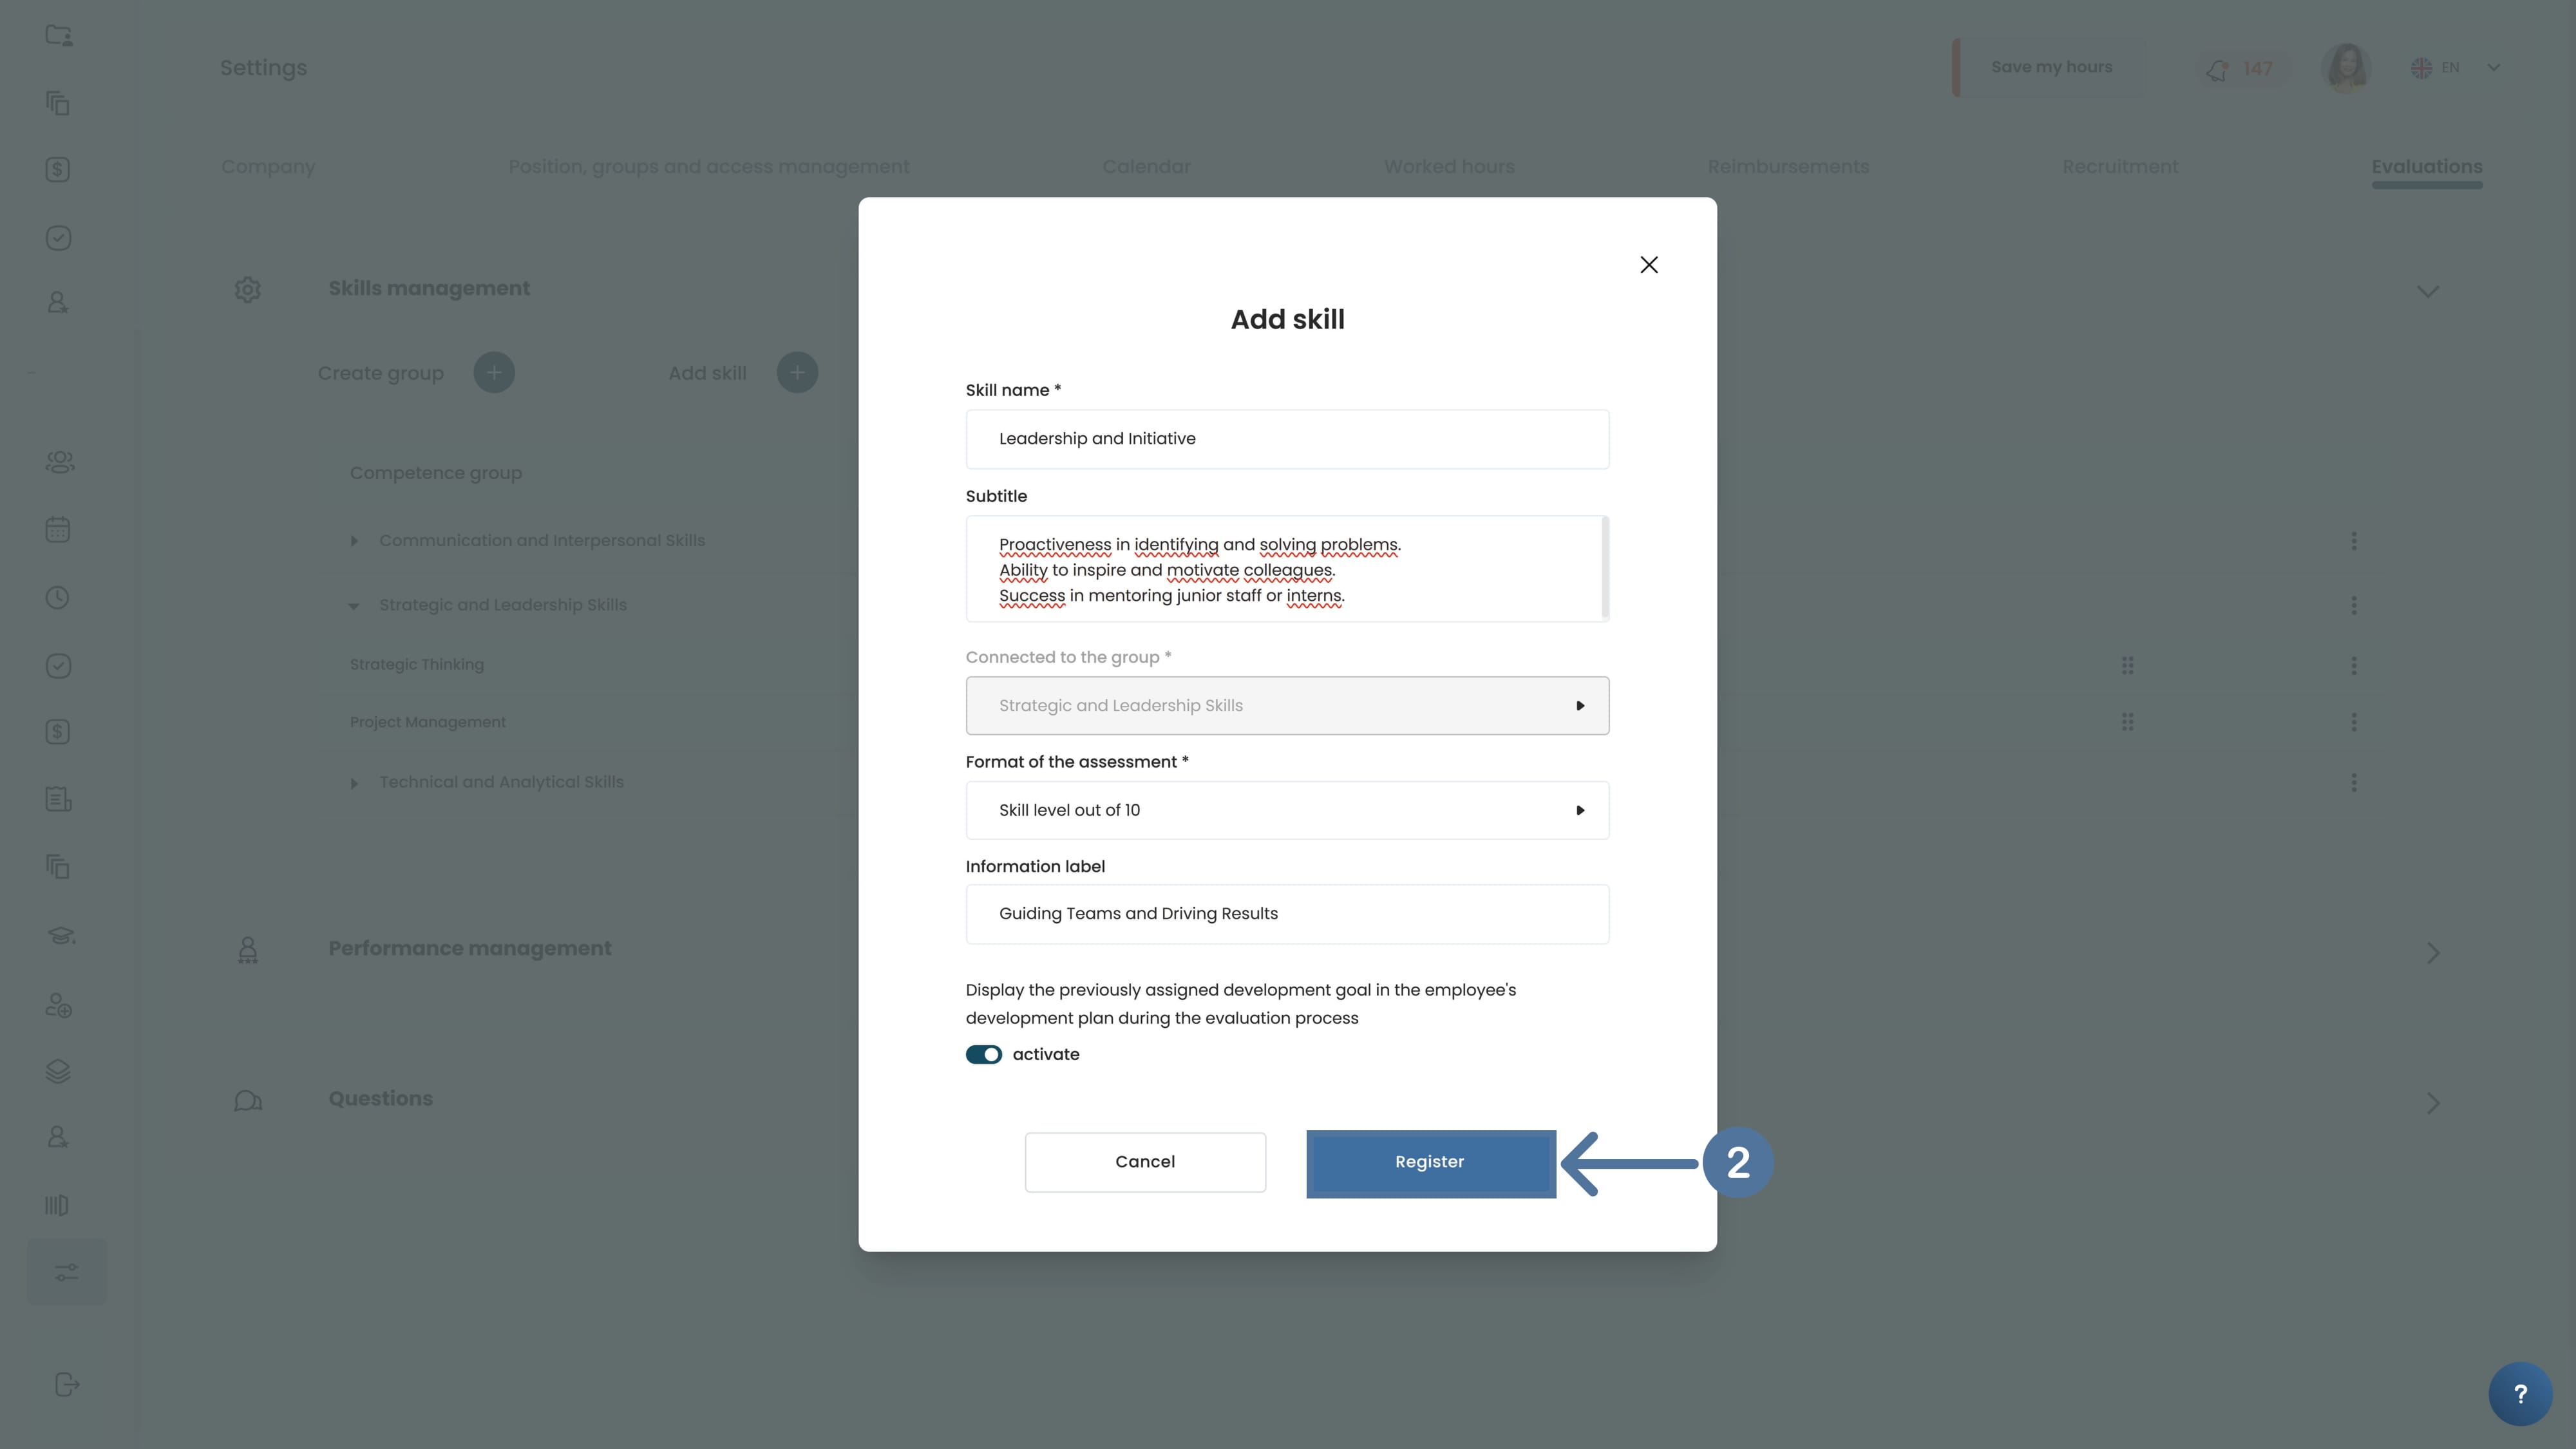Open the document list sidebar icon
The width and height of the screenshot is (2576, 1449).
pyautogui.click(x=58, y=799)
